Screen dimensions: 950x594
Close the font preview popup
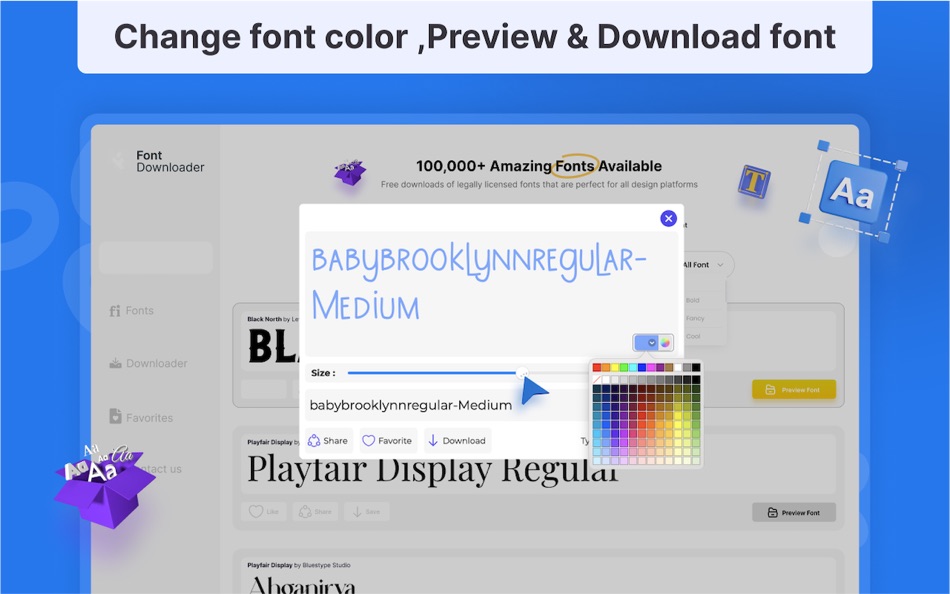pos(668,218)
